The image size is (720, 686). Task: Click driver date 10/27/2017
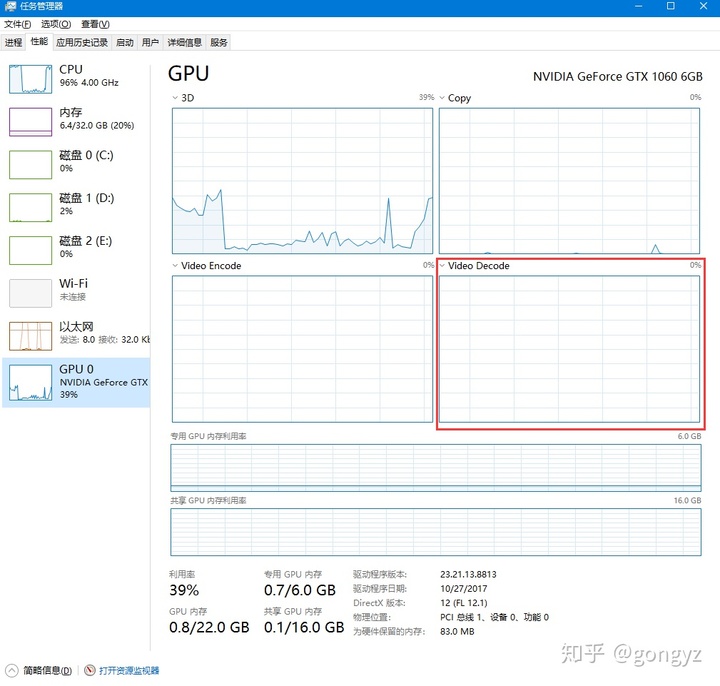[x=463, y=589]
